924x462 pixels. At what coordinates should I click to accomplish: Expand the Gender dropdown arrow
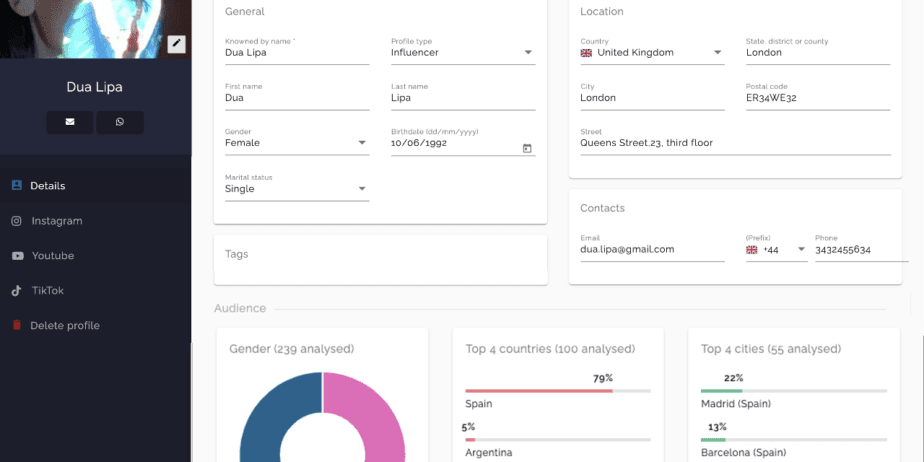[362, 143]
